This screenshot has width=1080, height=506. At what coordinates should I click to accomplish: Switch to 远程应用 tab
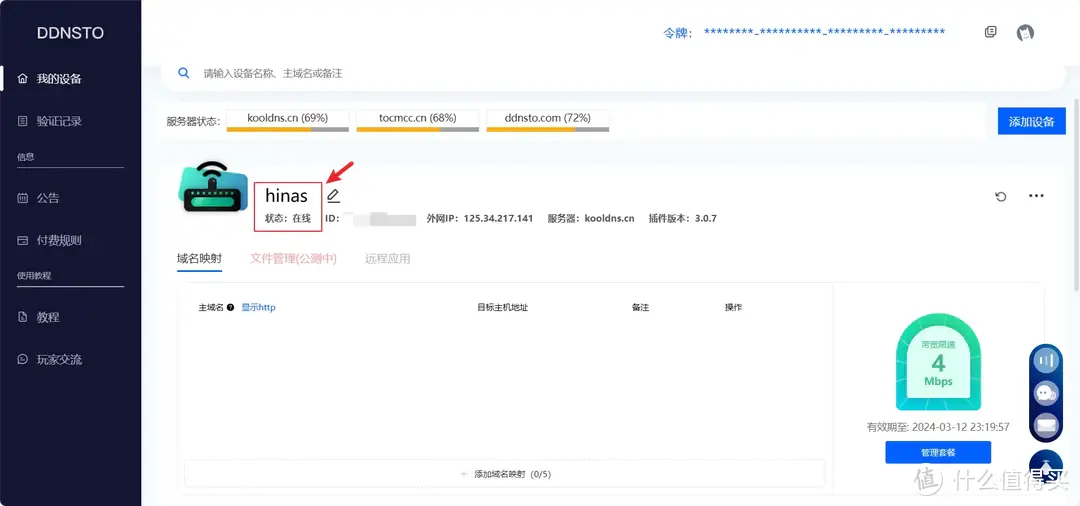(388, 259)
